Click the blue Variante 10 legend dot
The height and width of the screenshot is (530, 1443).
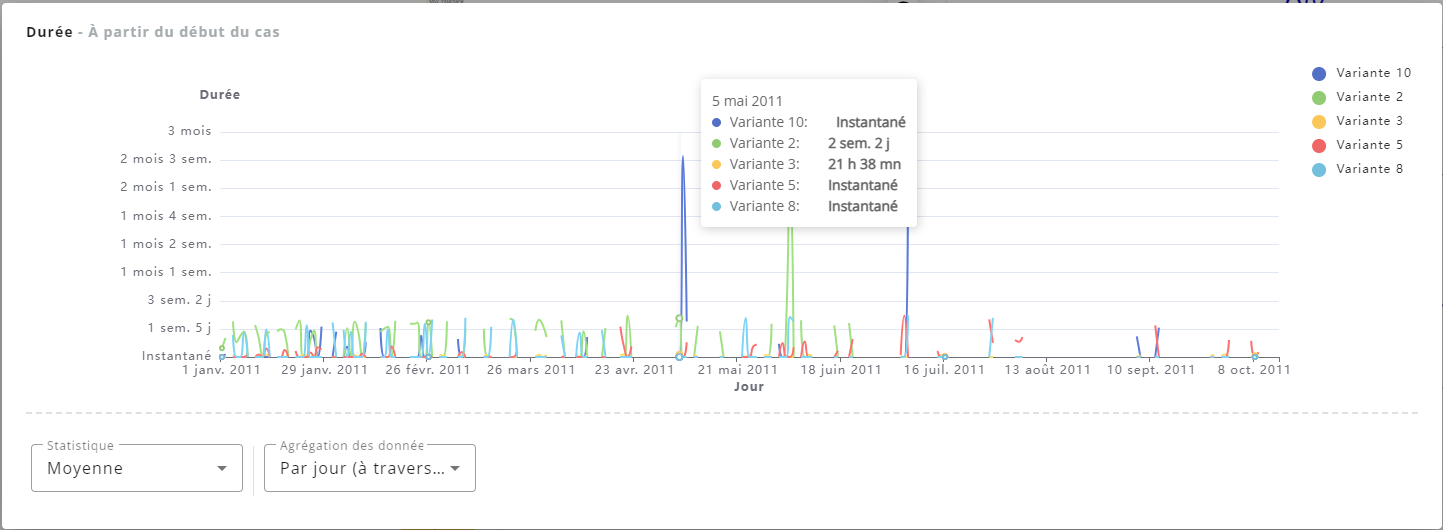click(1319, 73)
